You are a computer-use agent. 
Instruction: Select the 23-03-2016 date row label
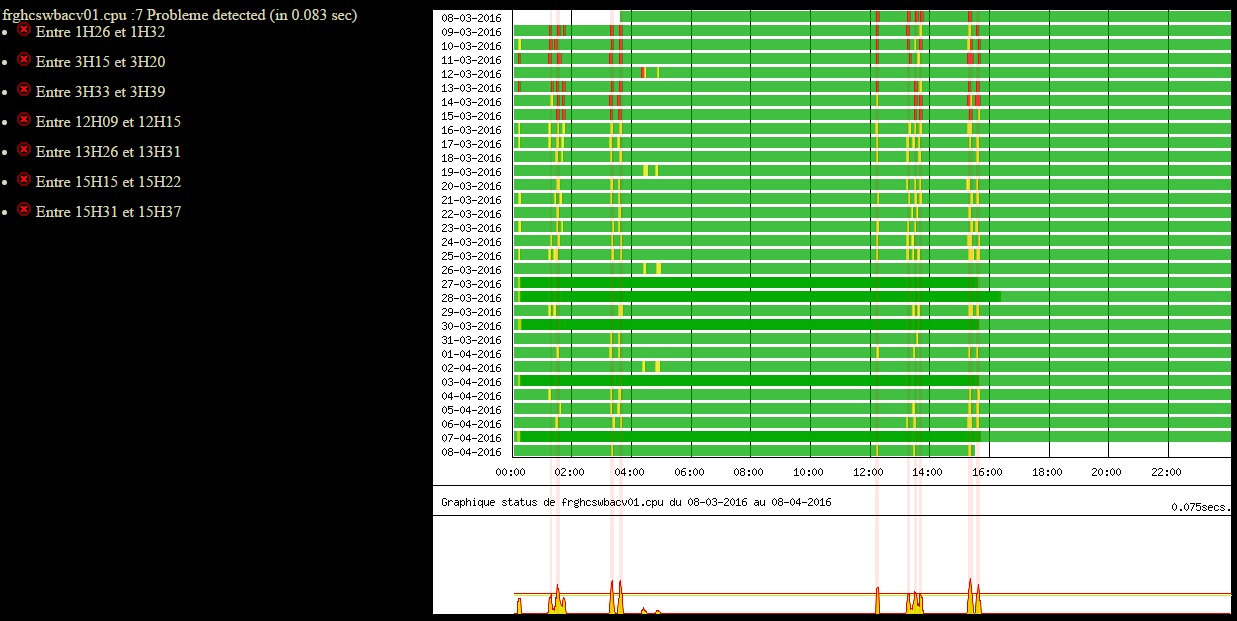tap(472, 228)
